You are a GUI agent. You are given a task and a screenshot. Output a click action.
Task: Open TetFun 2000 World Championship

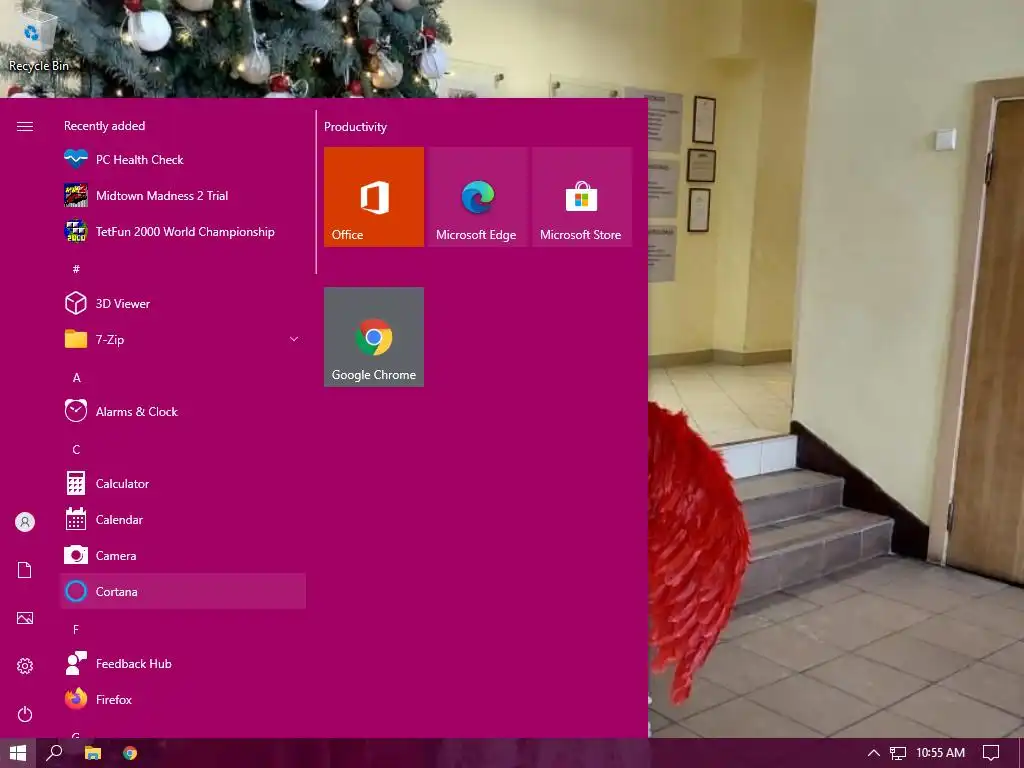[x=183, y=231]
